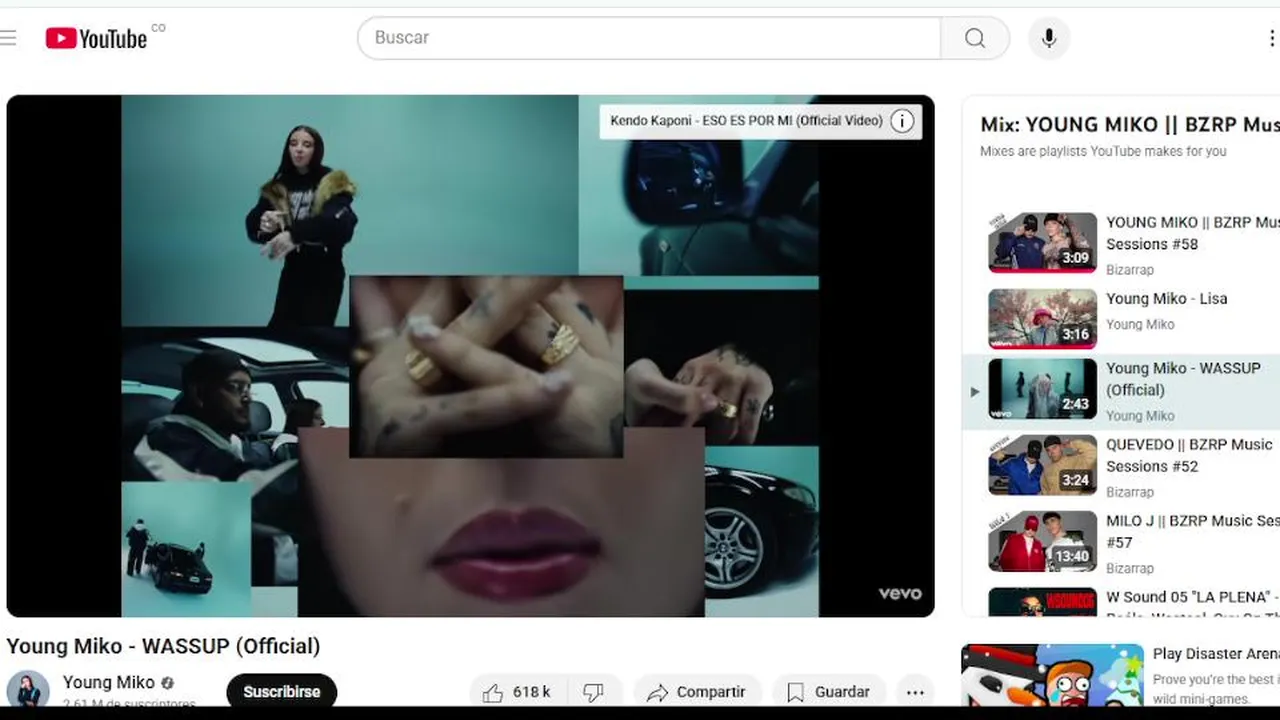Open the Play Disaster Arena ad thumbnail
The height and width of the screenshot is (720, 1280).
(x=1052, y=675)
